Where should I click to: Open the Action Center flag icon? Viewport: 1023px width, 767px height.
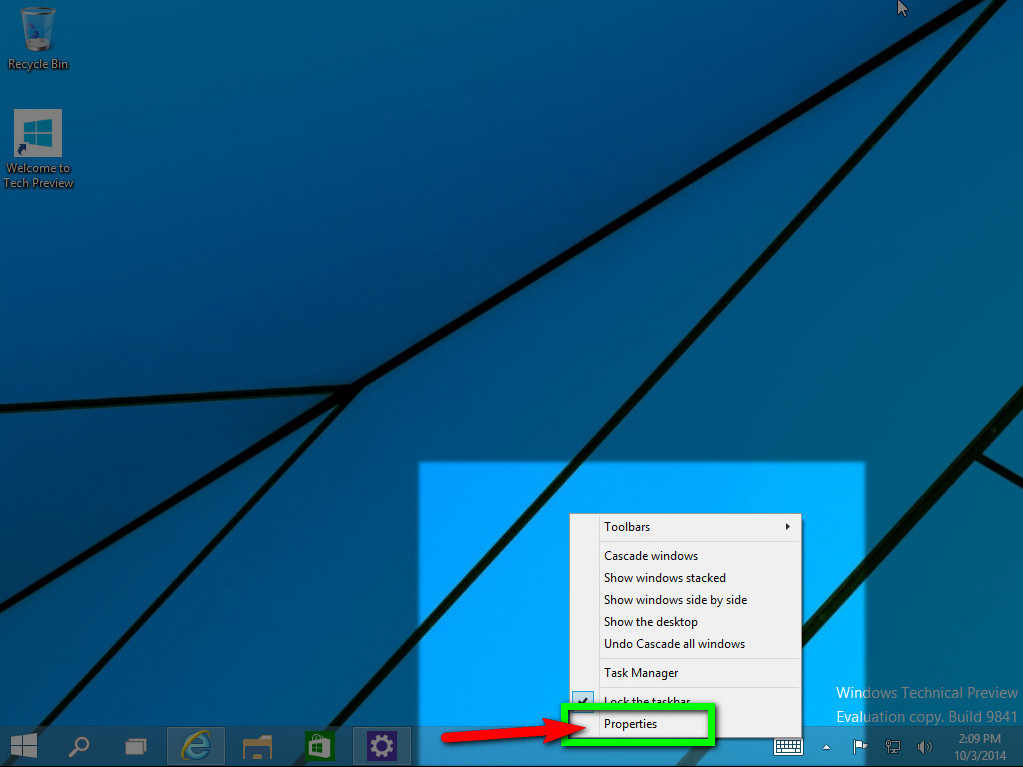click(x=860, y=747)
